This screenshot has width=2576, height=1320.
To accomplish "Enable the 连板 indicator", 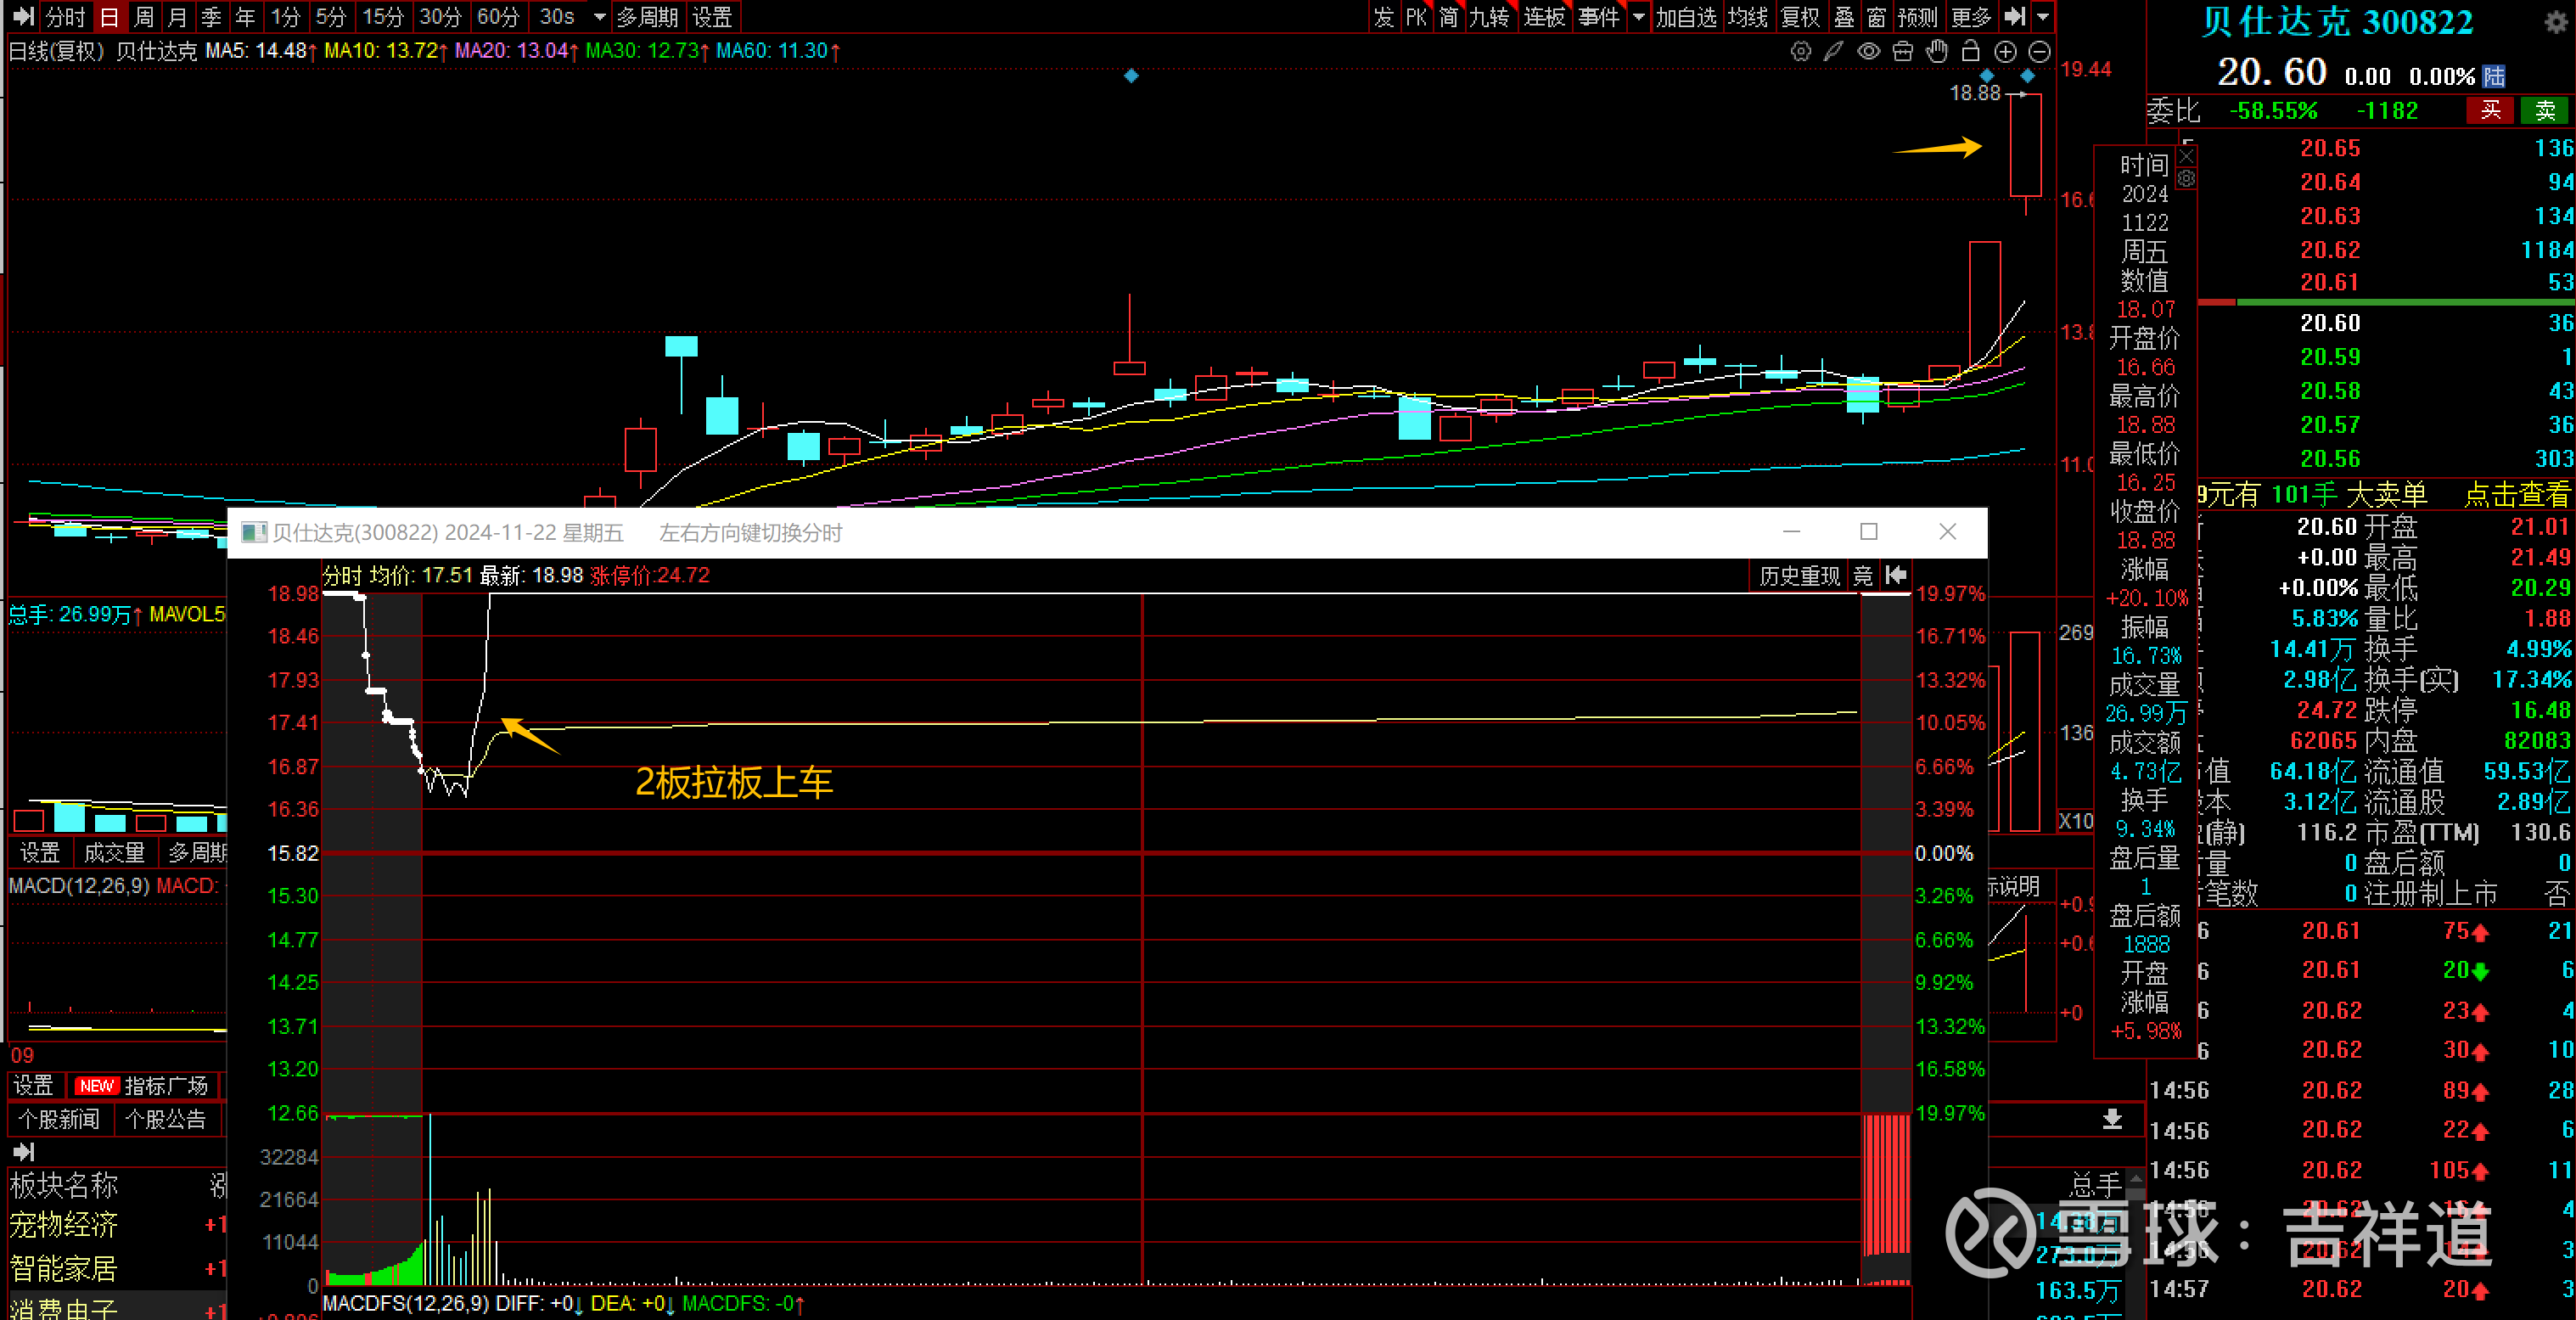I will click(1544, 17).
